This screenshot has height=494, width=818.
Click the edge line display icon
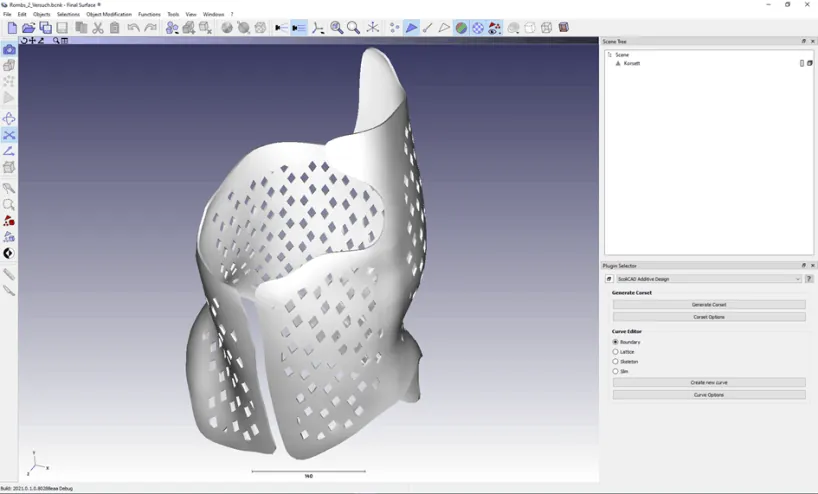428,28
